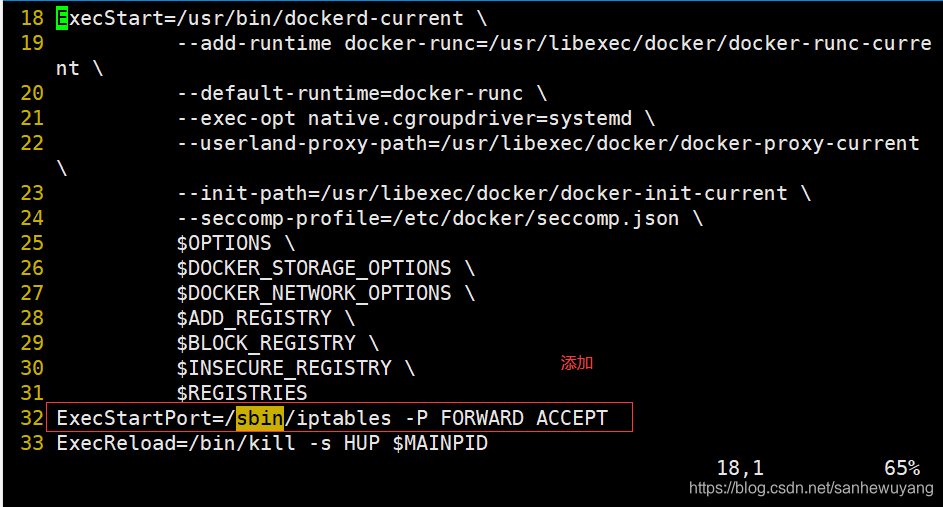Click the red 添加 annotation label

coord(576,363)
